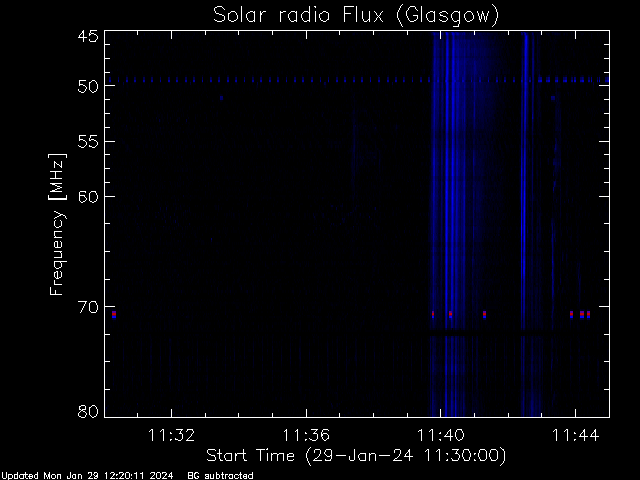Image resolution: width=640 pixels, height=480 pixels.
Task: Click the 50 frequency tick label
Action: (x=88, y=86)
